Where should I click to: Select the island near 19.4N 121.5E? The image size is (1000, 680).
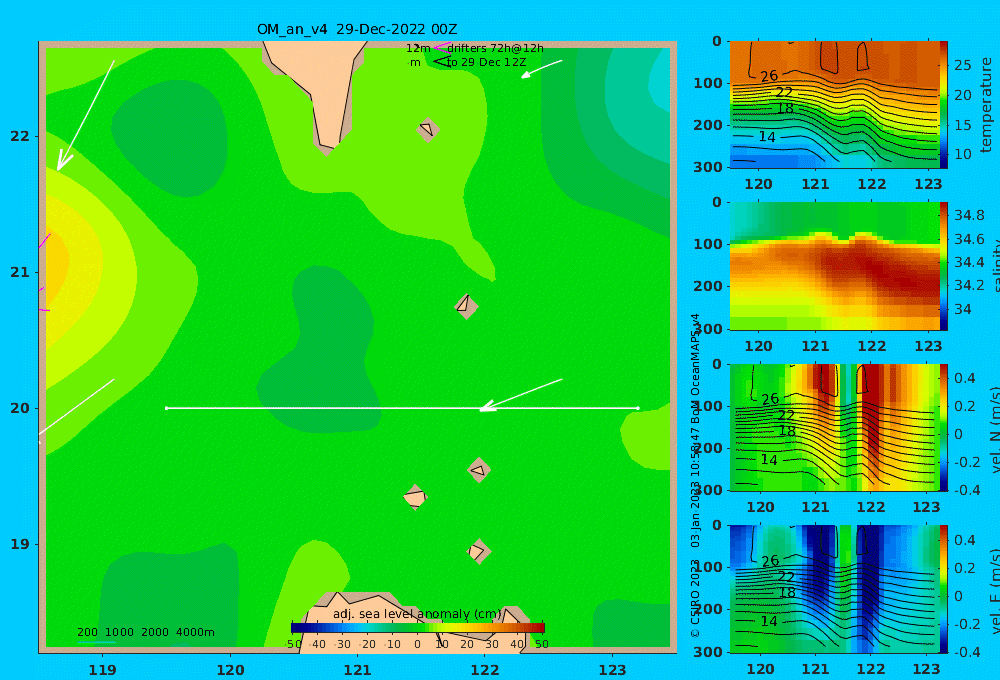click(x=415, y=497)
